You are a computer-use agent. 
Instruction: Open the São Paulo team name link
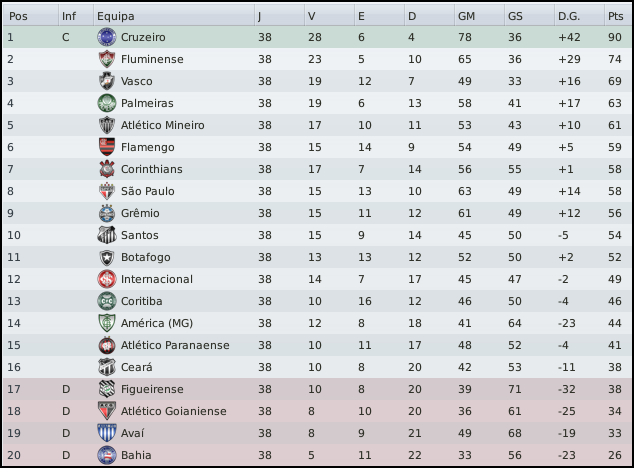click(148, 191)
